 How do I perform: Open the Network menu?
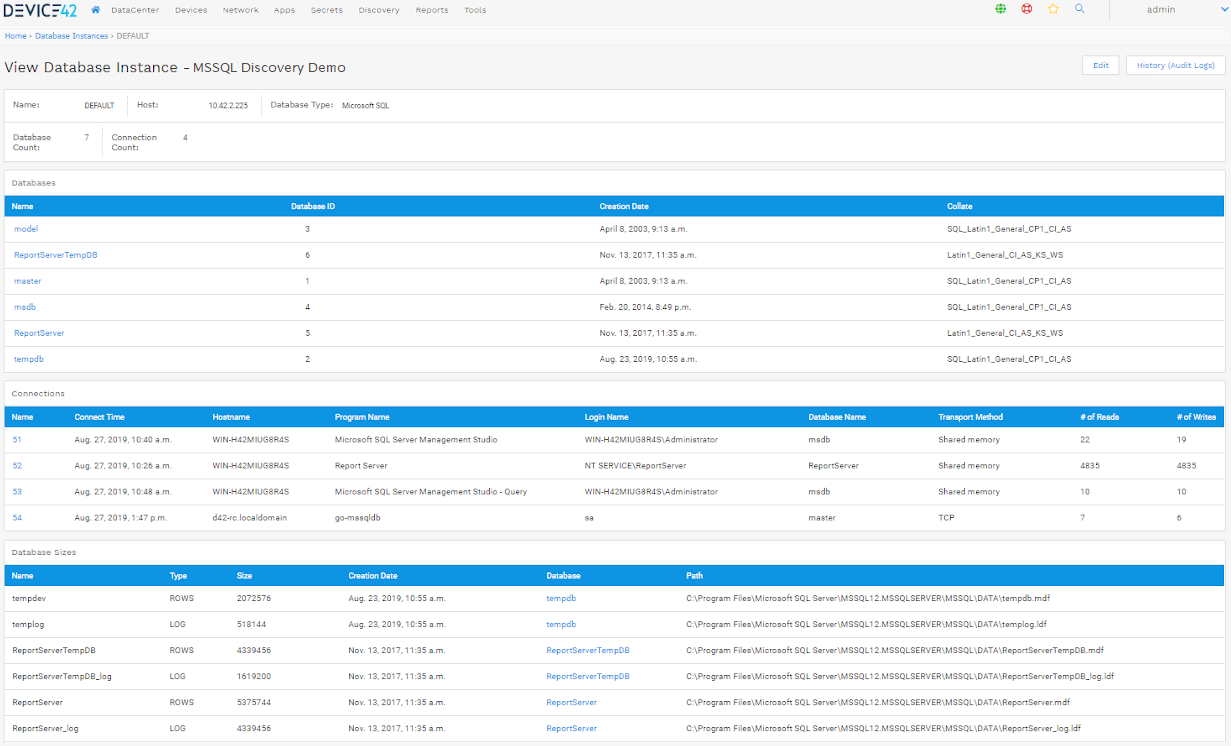[240, 10]
